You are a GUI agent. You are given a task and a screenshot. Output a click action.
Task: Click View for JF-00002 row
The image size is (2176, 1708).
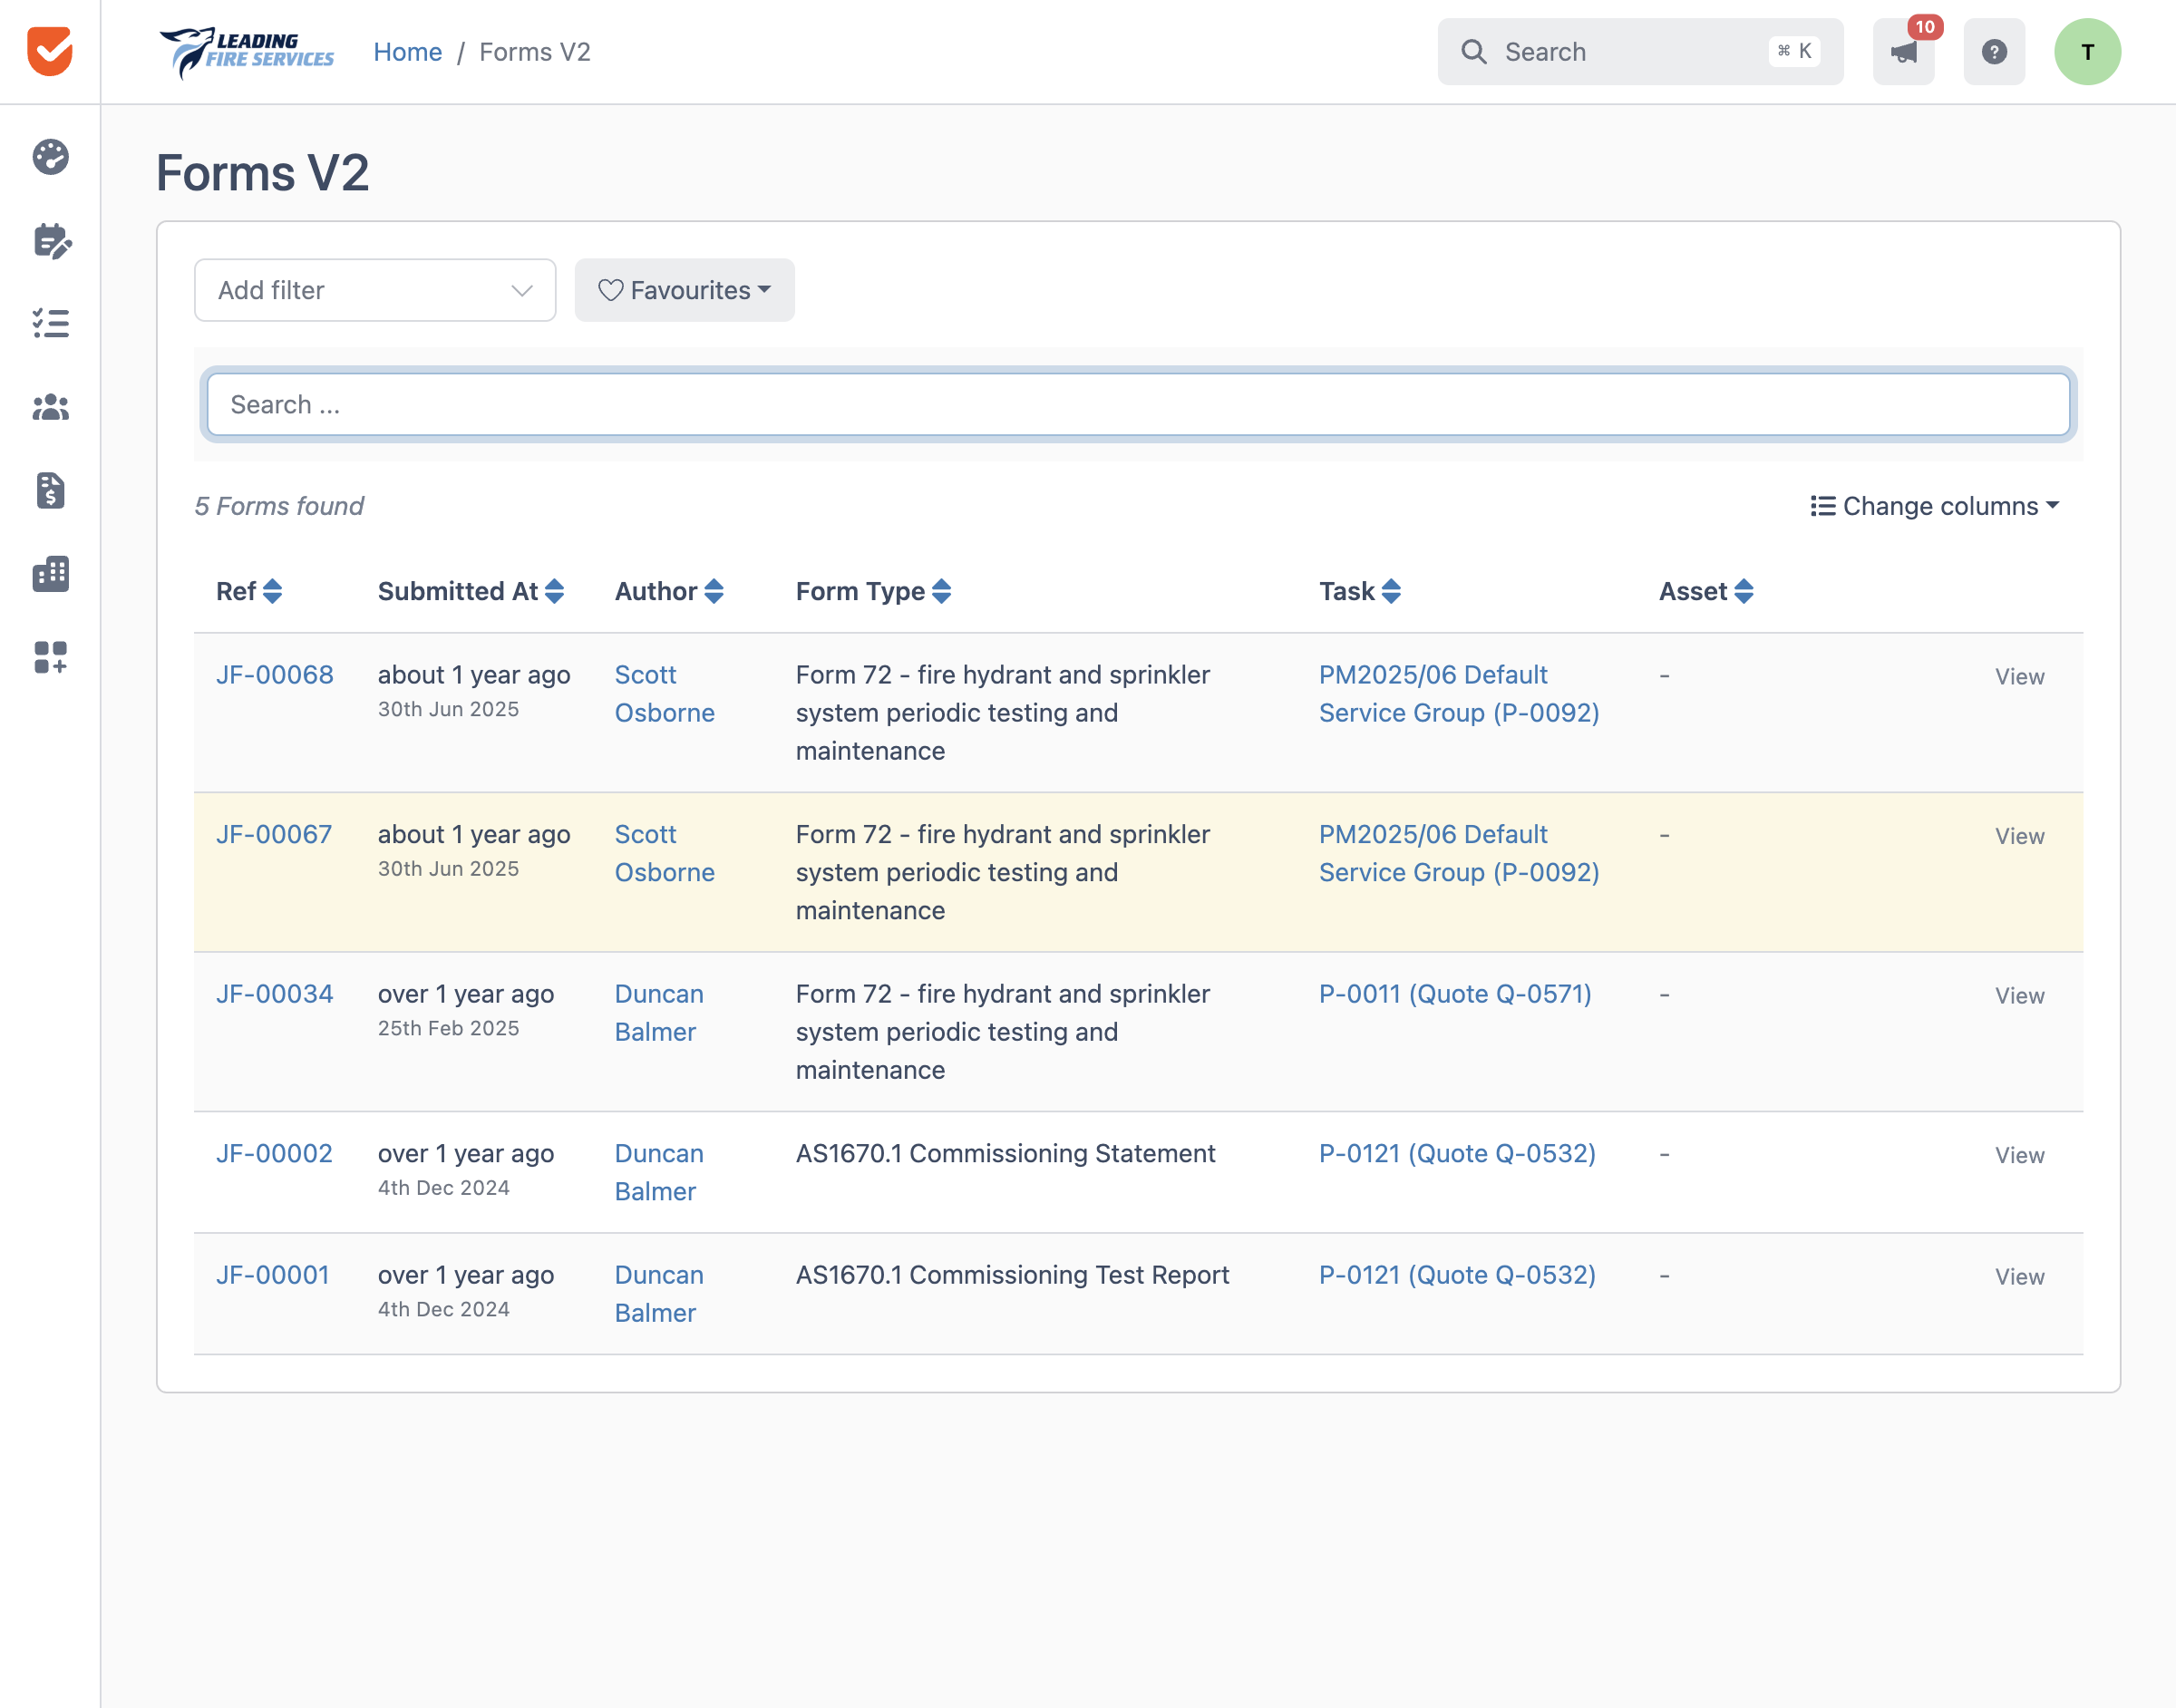click(2019, 1155)
